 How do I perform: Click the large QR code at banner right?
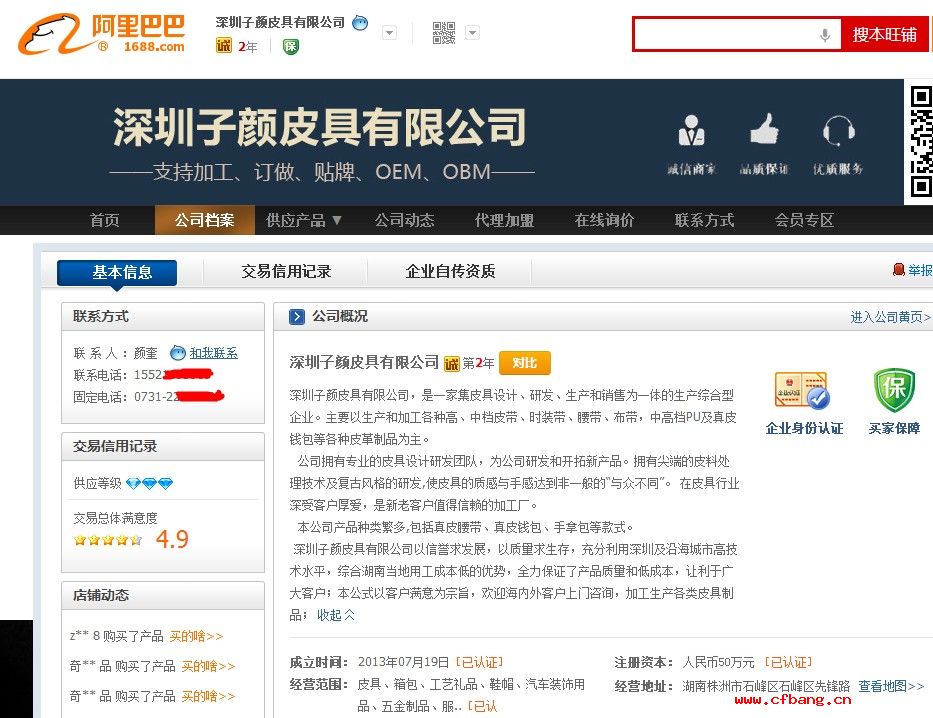[921, 142]
